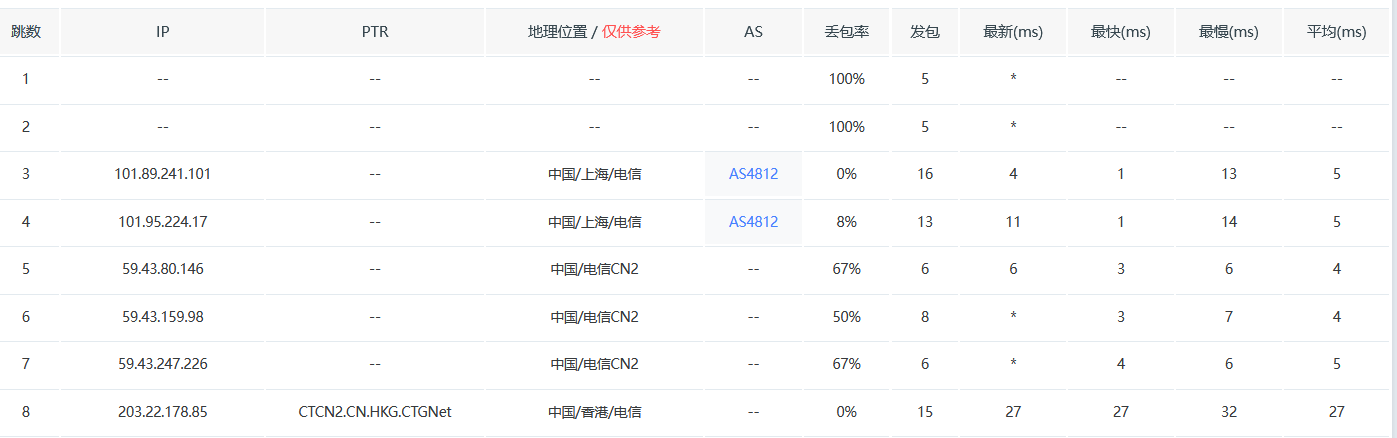Click the IP address 203.22.178.85
1397x438 pixels.
coord(163,412)
